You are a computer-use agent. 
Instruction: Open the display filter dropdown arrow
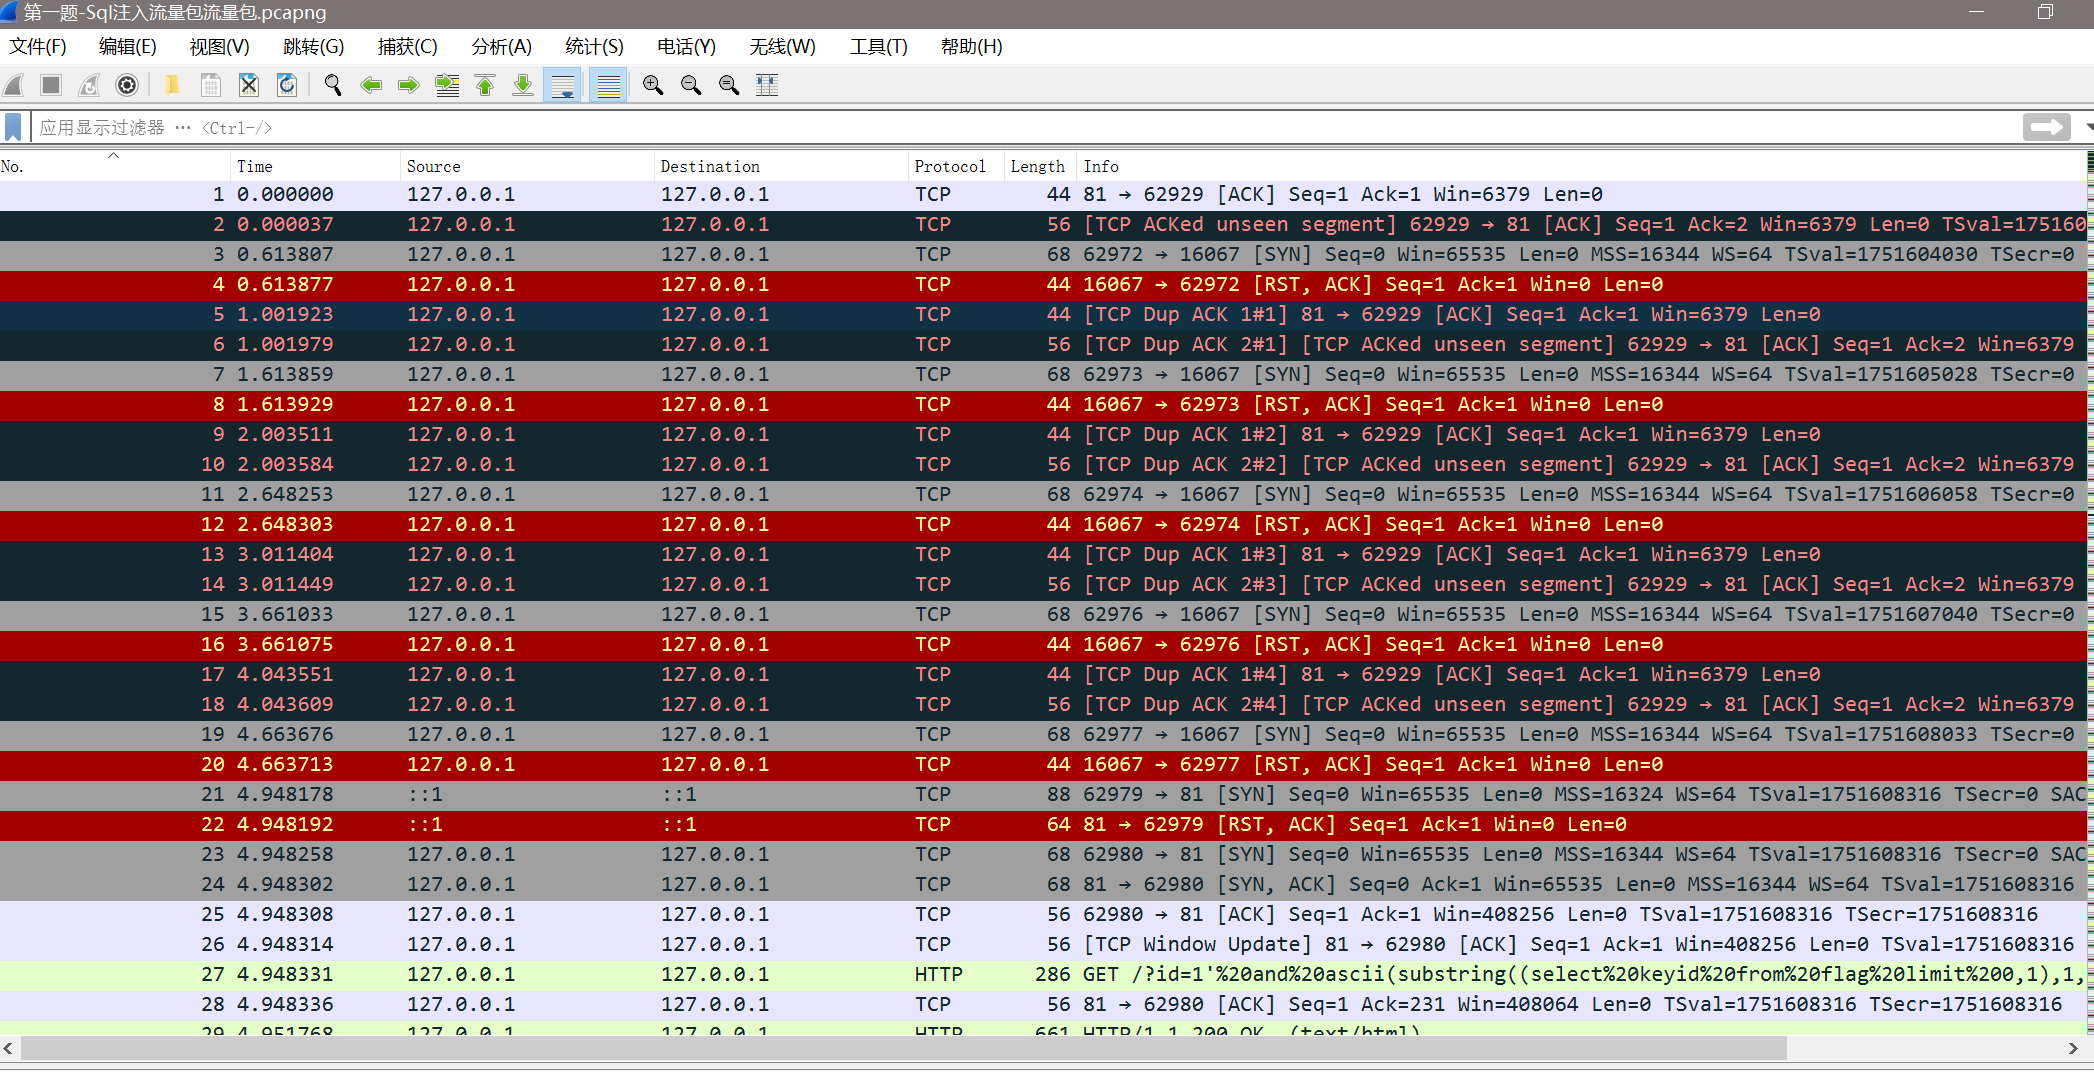click(2086, 127)
